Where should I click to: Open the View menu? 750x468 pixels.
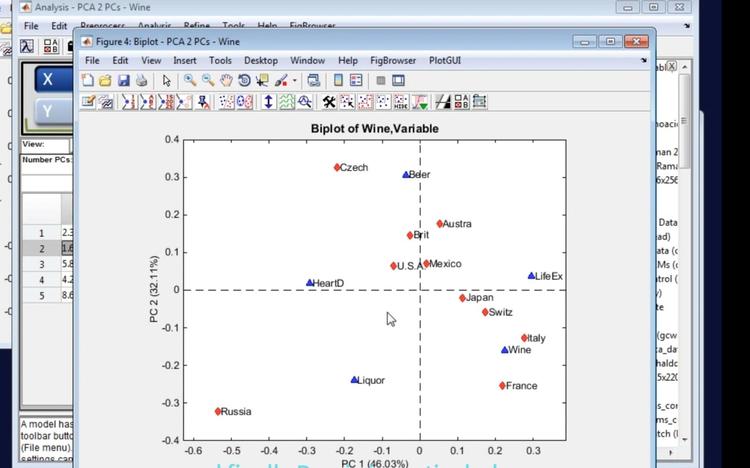click(151, 60)
